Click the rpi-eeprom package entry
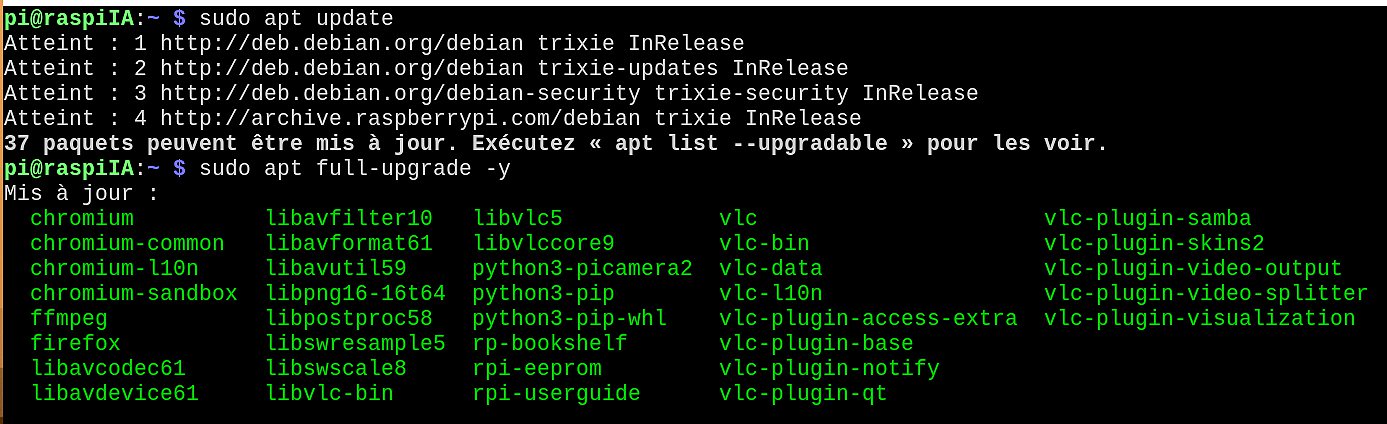1387x424 pixels. (x=537, y=368)
